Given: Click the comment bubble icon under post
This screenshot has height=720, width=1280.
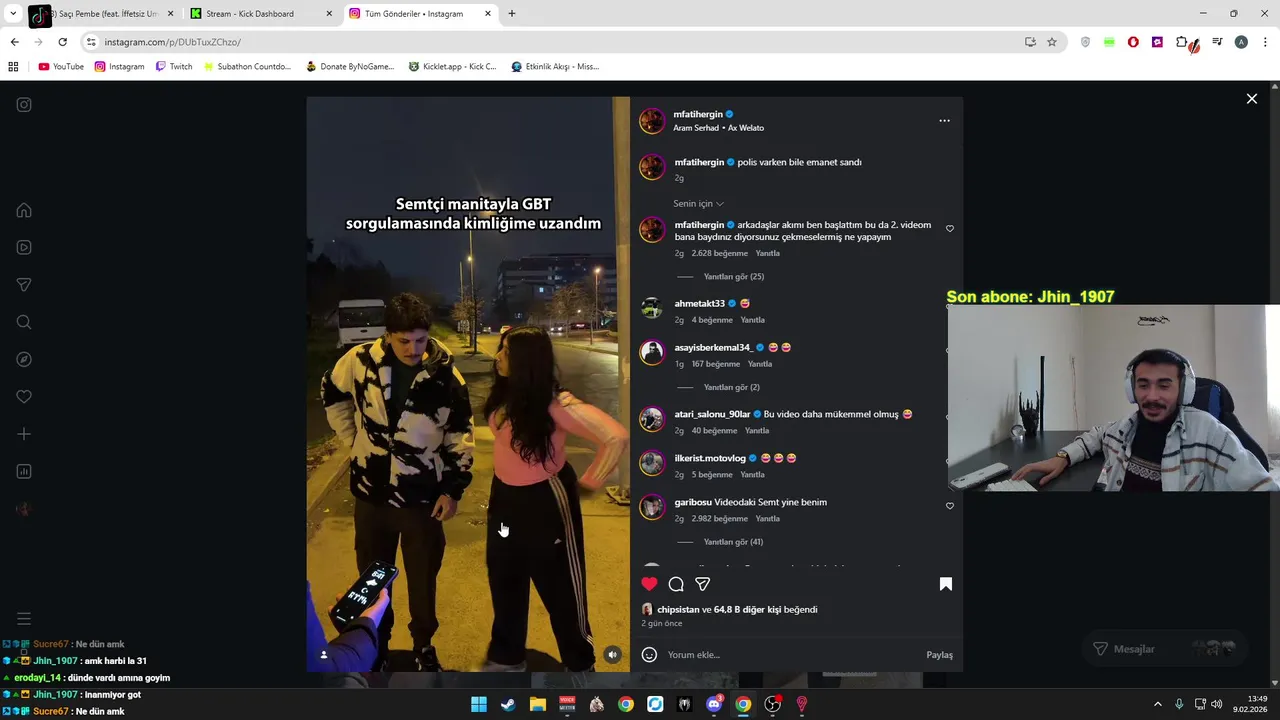Looking at the screenshot, I should (x=676, y=584).
